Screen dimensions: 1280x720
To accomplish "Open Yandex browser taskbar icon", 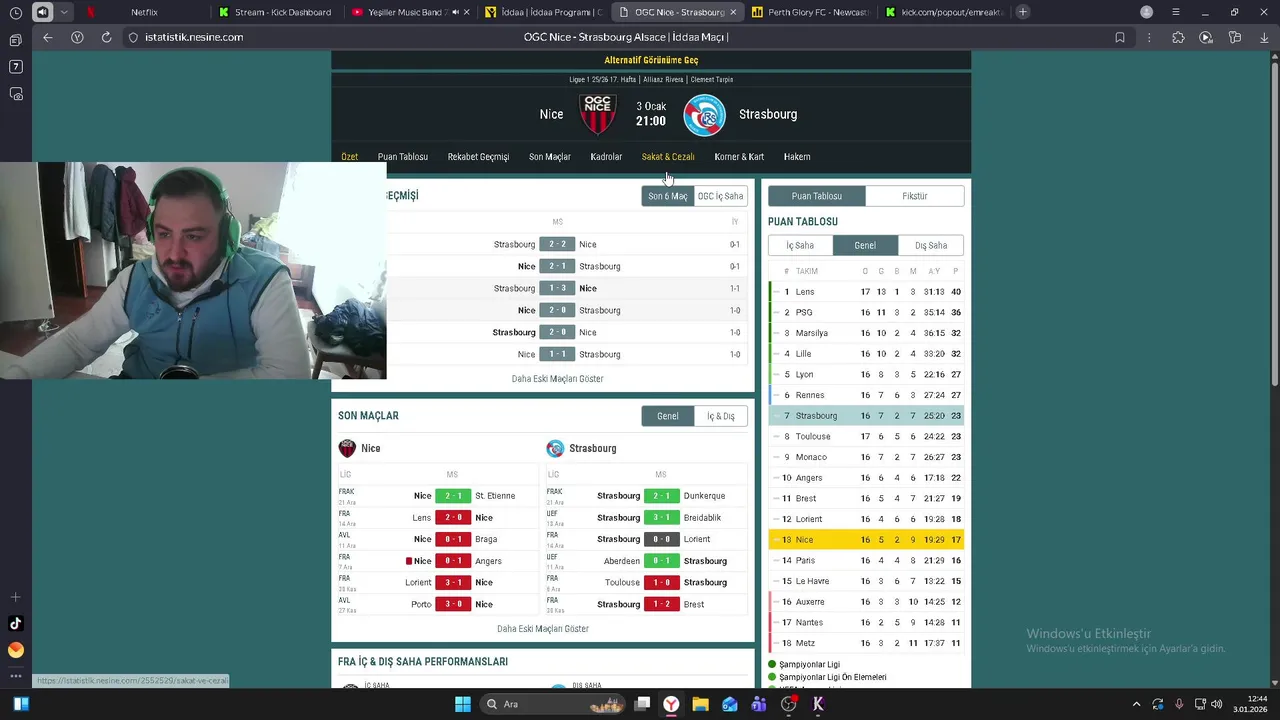I will (x=671, y=704).
